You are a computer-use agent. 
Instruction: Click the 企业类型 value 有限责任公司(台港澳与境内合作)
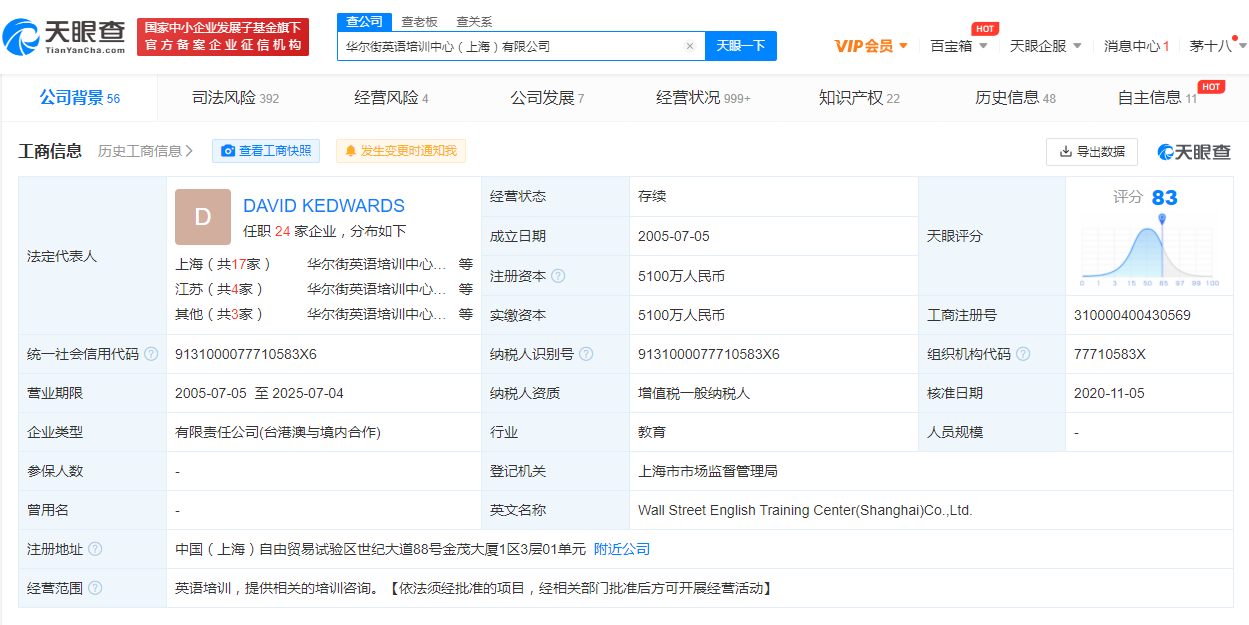(x=278, y=432)
